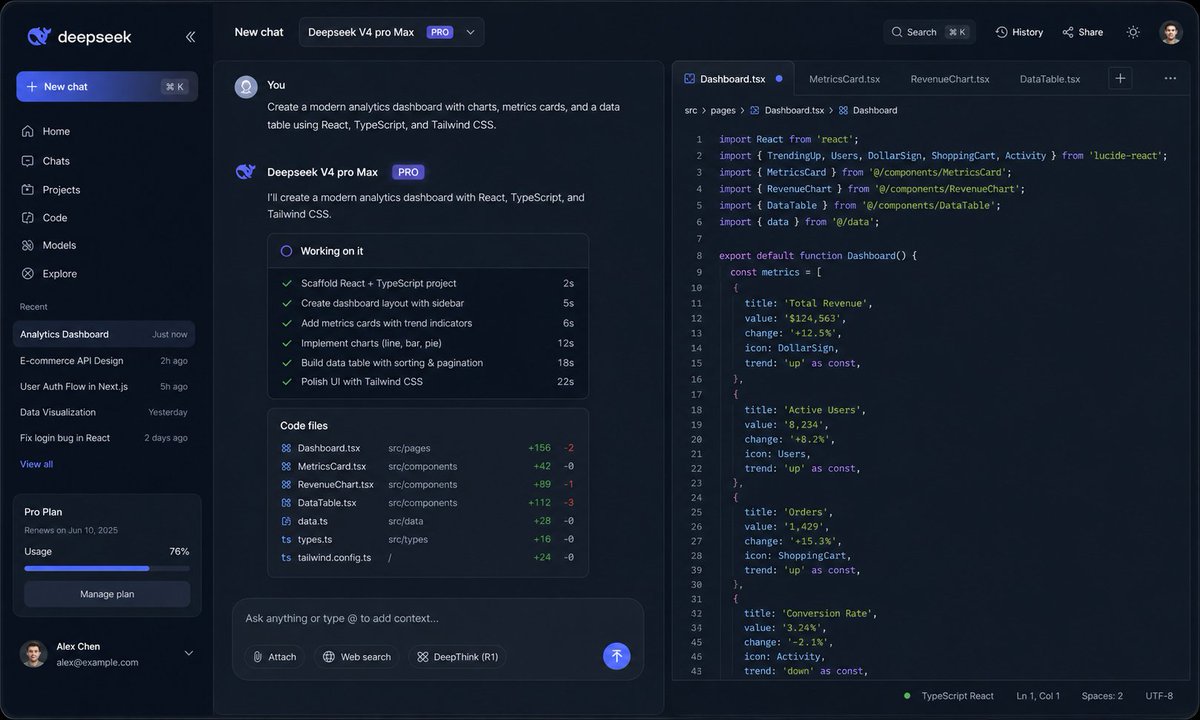The height and width of the screenshot is (720, 1200).
Task: Collapse the sidebar with double-chevron icon
Action: 190,37
